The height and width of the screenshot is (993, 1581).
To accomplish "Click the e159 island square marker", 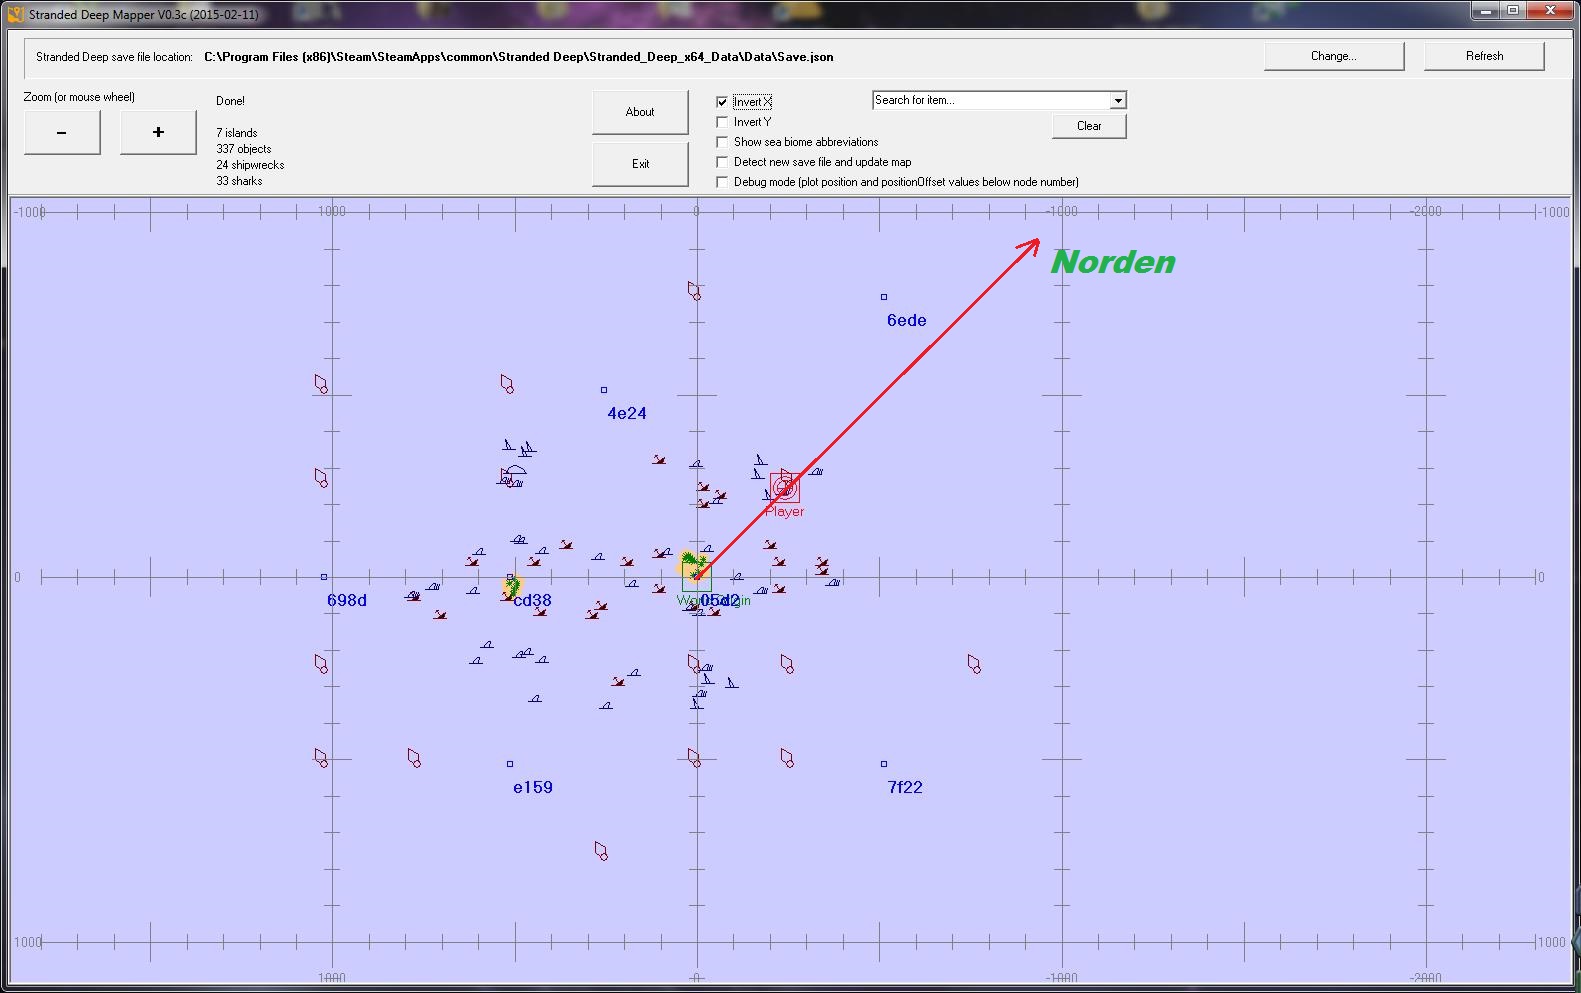I will click(x=510, y=764).
